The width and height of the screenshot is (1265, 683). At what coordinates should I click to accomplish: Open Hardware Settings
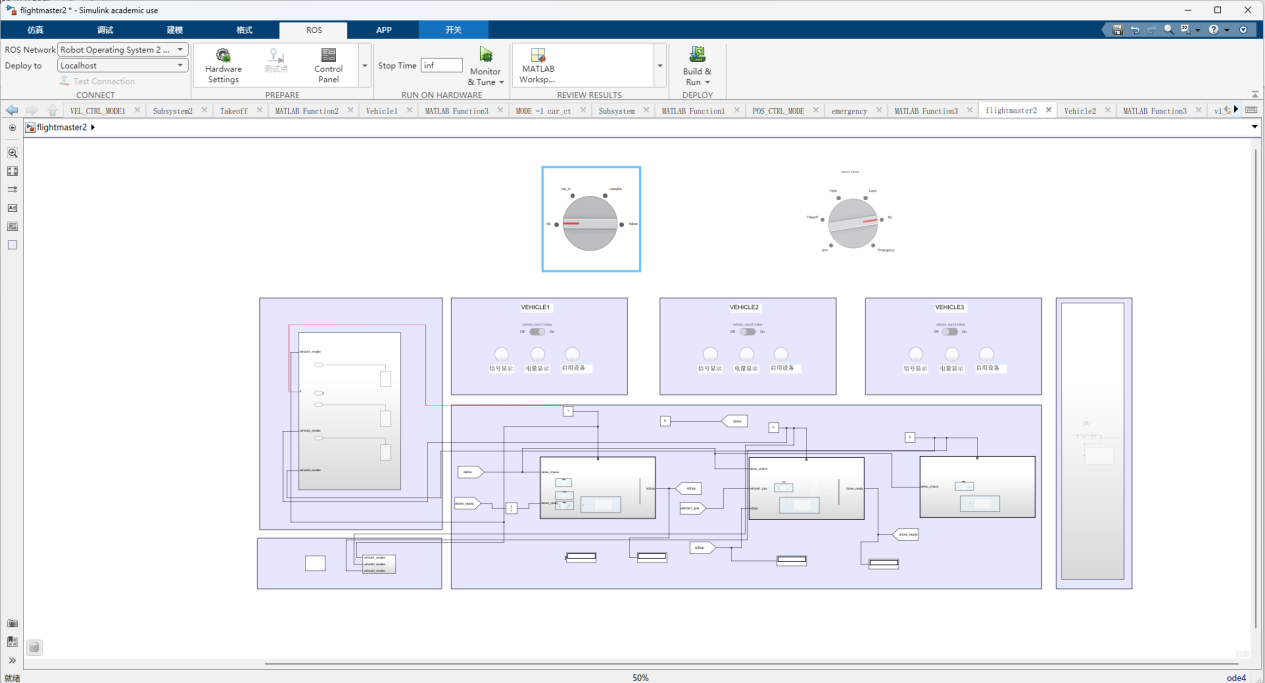point(223,66)
